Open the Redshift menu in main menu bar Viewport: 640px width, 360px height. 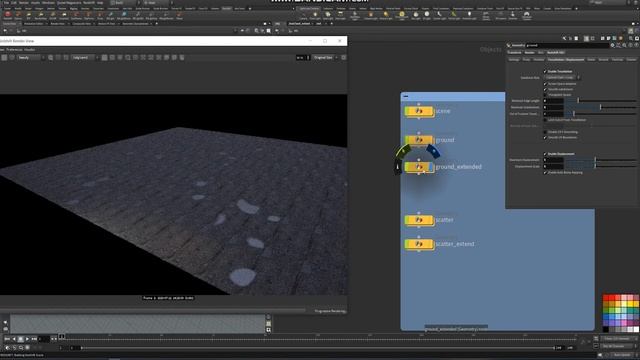click(89, 2)
